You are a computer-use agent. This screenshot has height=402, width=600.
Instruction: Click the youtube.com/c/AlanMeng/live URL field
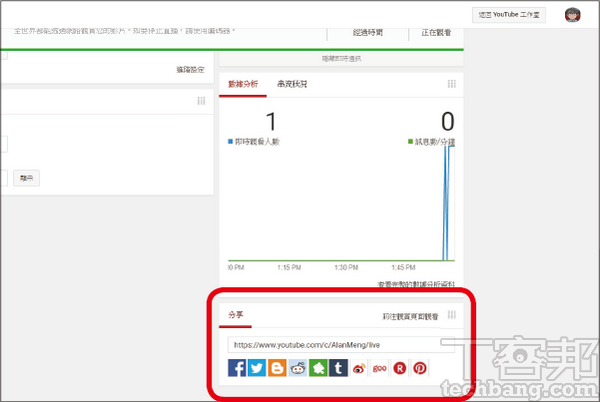pyautogui.click(x=341, y=345)
